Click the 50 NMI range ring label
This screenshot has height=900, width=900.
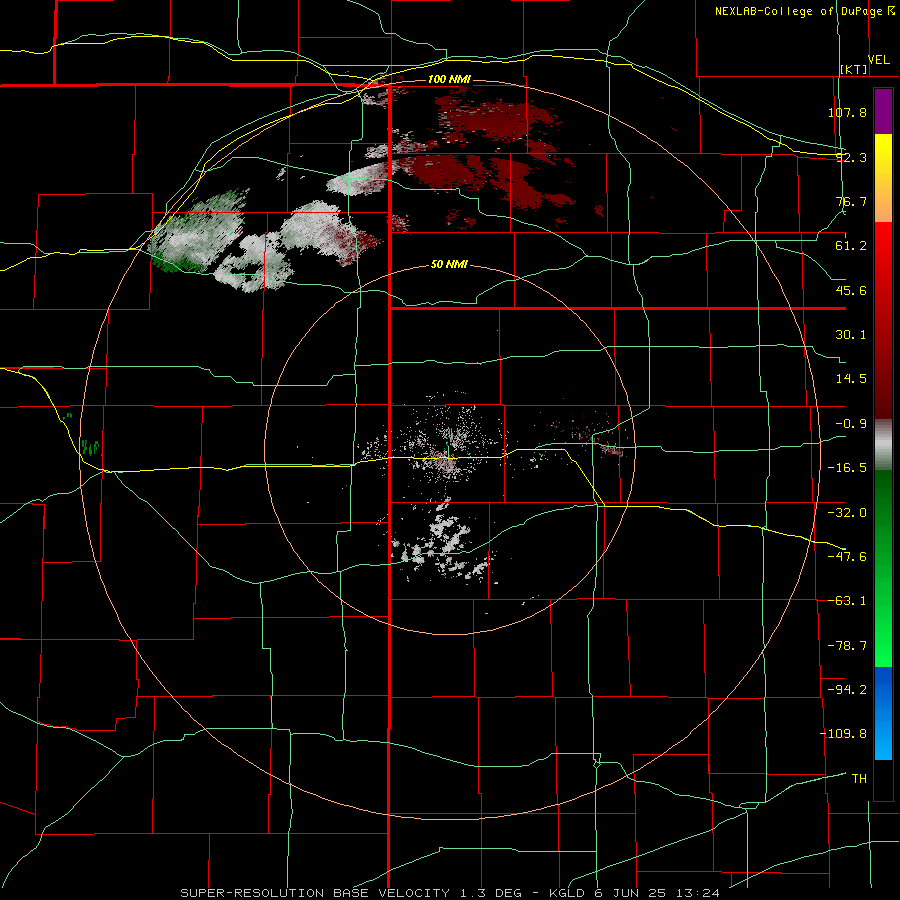(449, 265)
